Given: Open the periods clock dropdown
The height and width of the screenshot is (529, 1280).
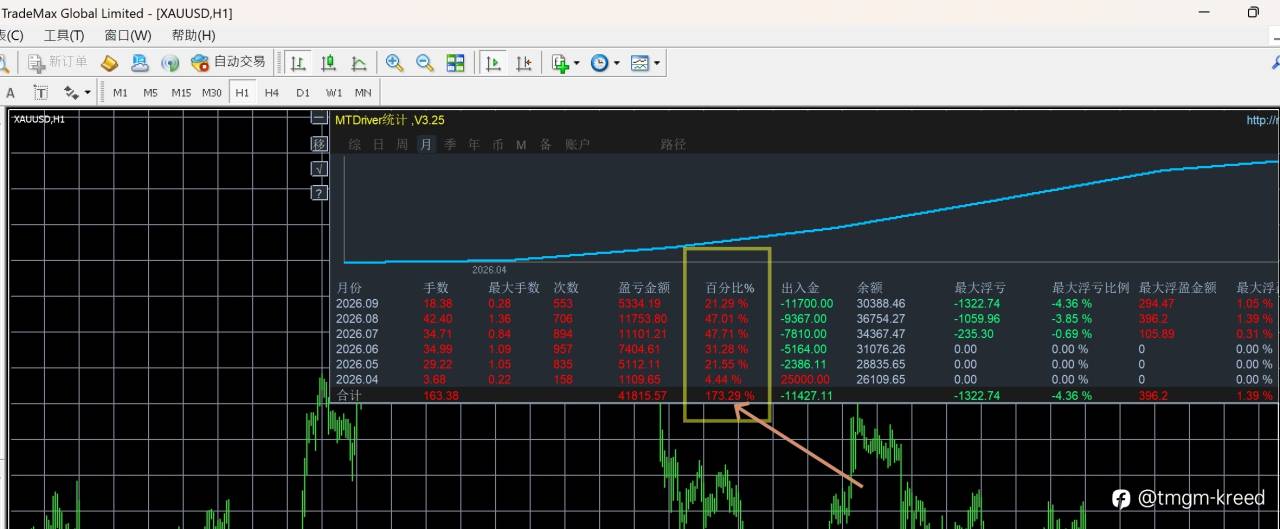Looking at the screenshot, I should [605, 63].
